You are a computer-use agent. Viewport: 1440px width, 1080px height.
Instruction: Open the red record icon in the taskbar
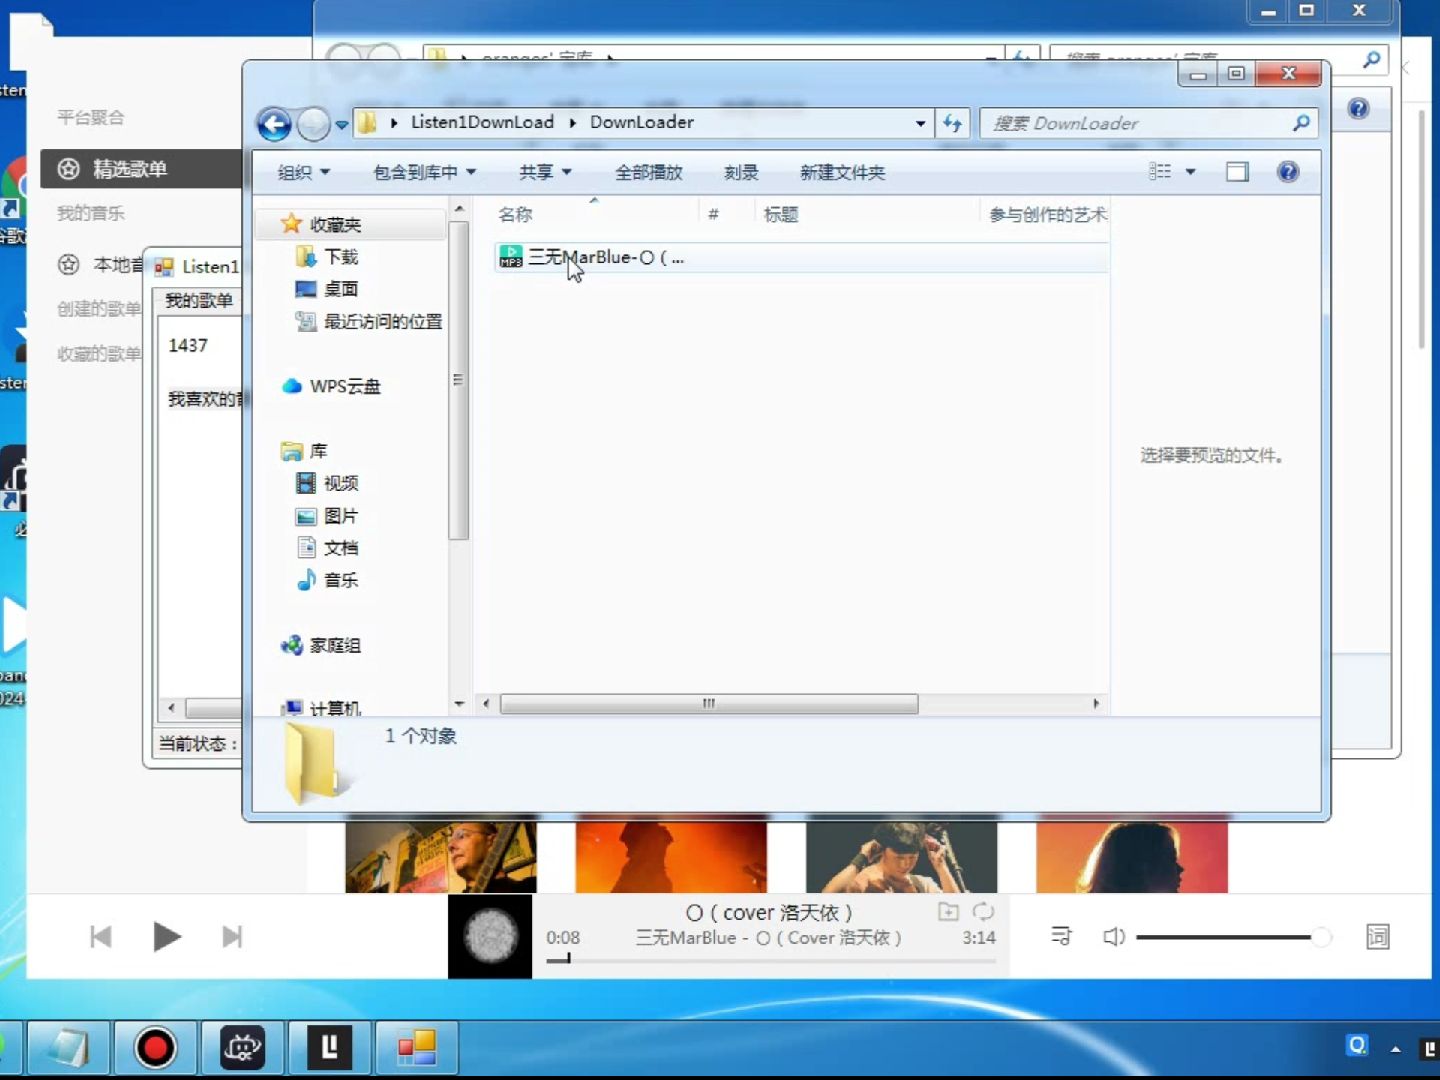[x=155, y=1048]
